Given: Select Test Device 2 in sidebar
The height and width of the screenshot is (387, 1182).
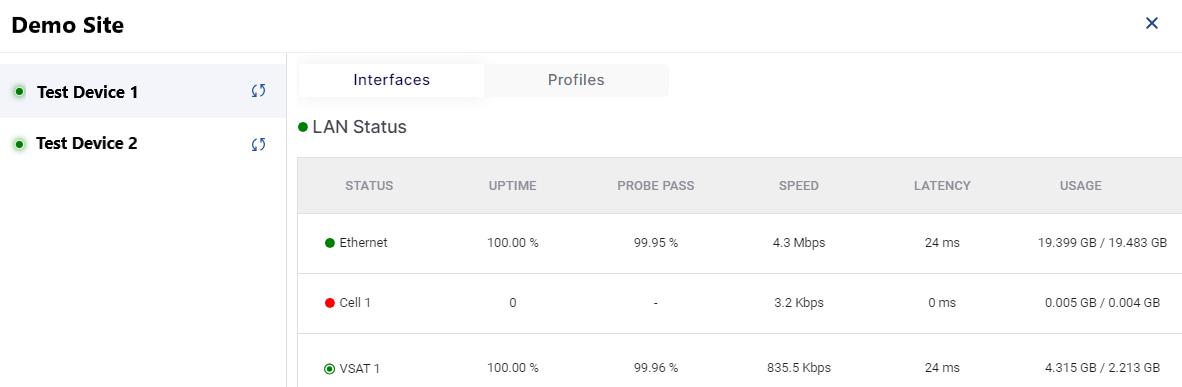Looking at the screenshot, I should pyautogui.click(x=143, y=143).
